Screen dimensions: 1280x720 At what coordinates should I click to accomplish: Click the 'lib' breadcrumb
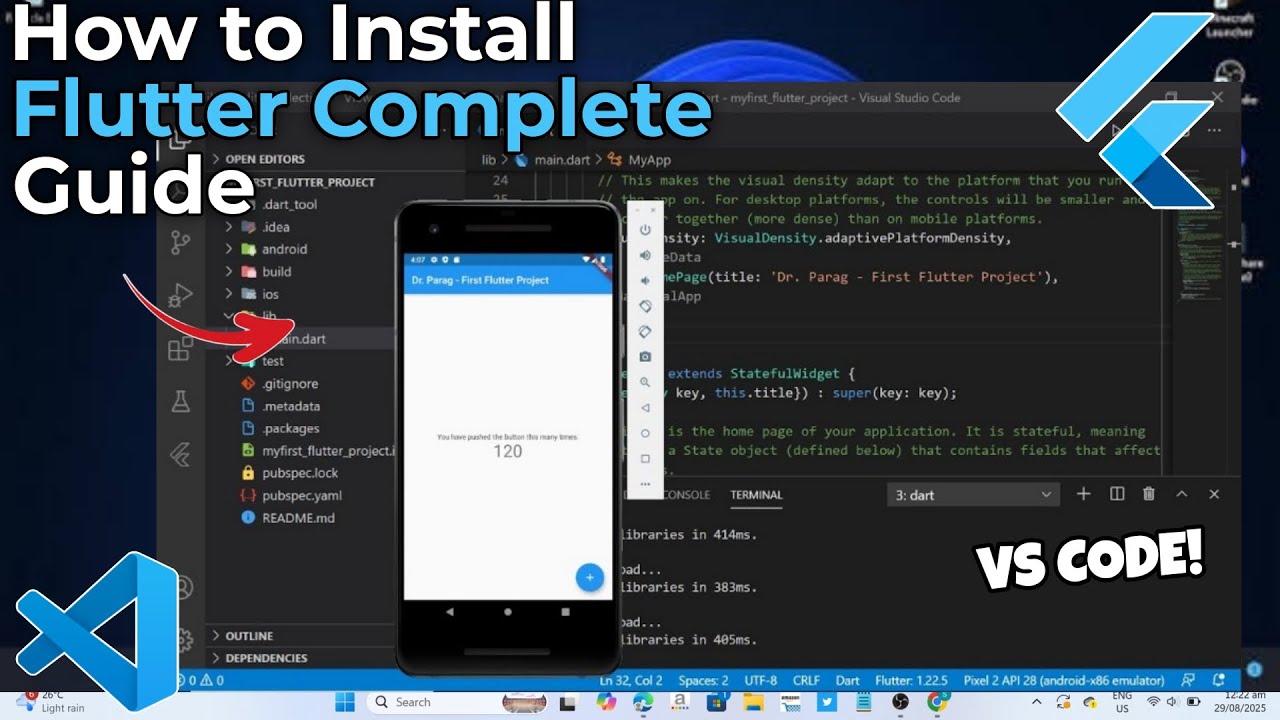pyautogui.click(x=489, y=160)
